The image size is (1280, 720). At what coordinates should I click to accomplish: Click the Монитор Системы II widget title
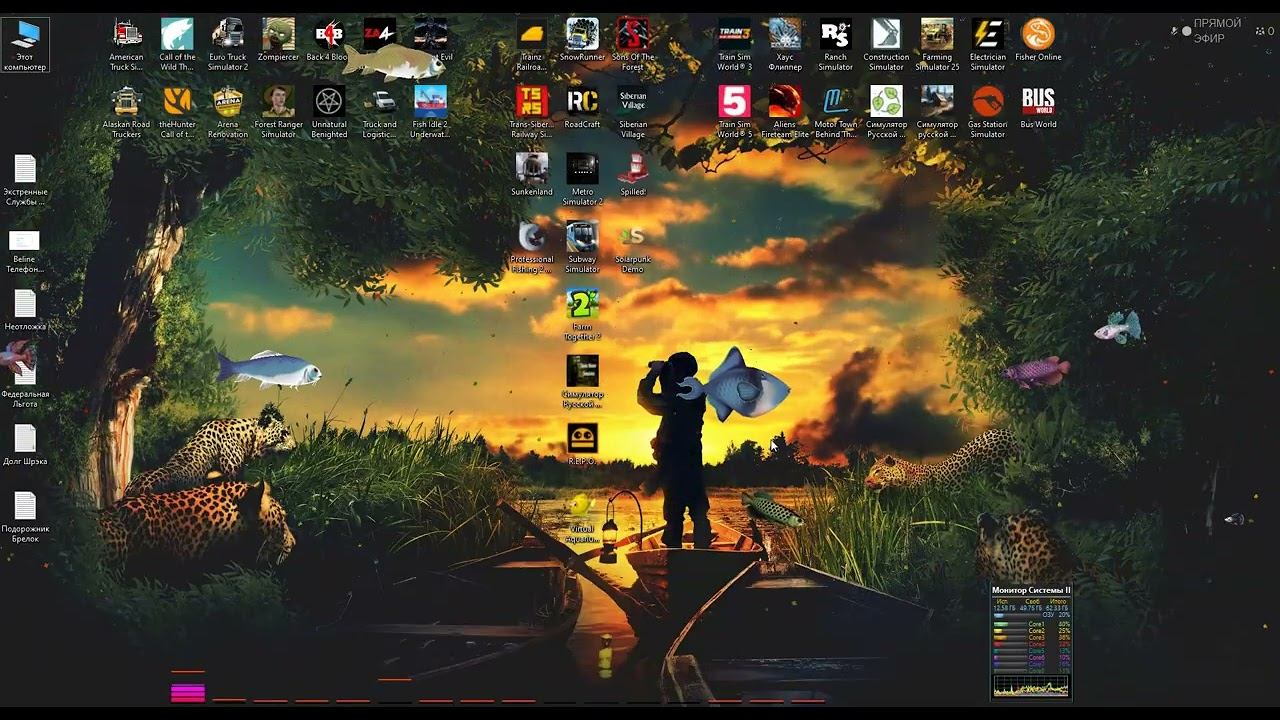point(1031,590)
